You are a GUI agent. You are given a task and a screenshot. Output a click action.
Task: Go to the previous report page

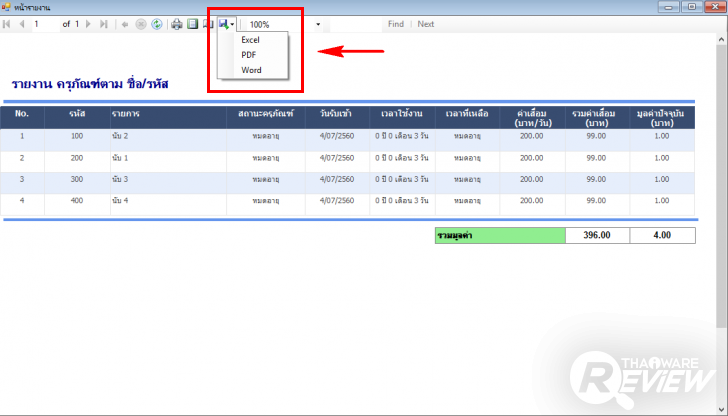pyautogui.click(x=21, y=24)
